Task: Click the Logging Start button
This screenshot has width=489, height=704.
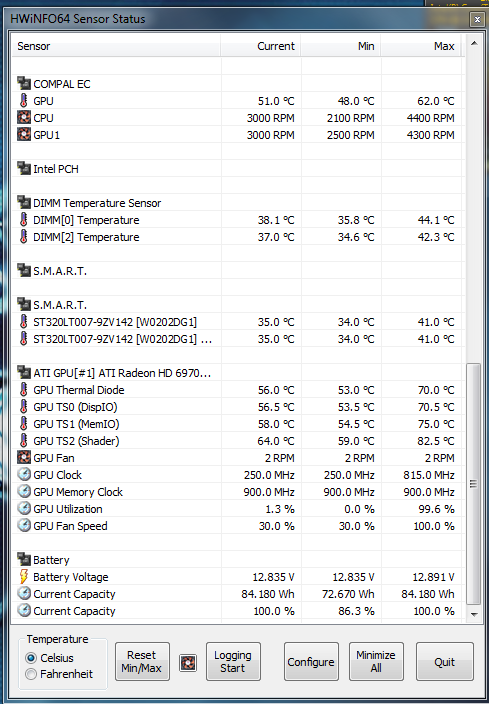Action: coord(233,661)
